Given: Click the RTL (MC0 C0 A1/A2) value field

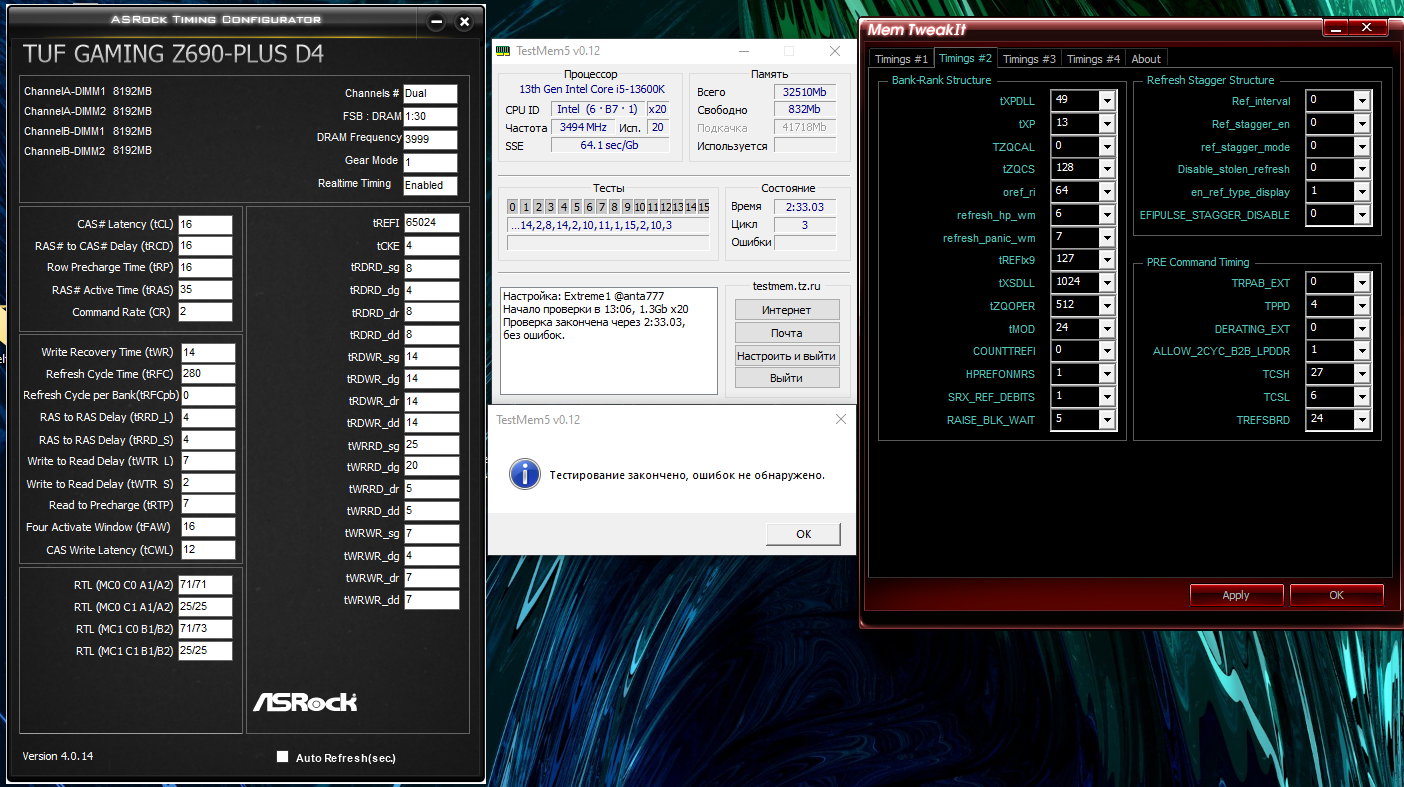Looking at the screenshot, I should coord(205,585).
